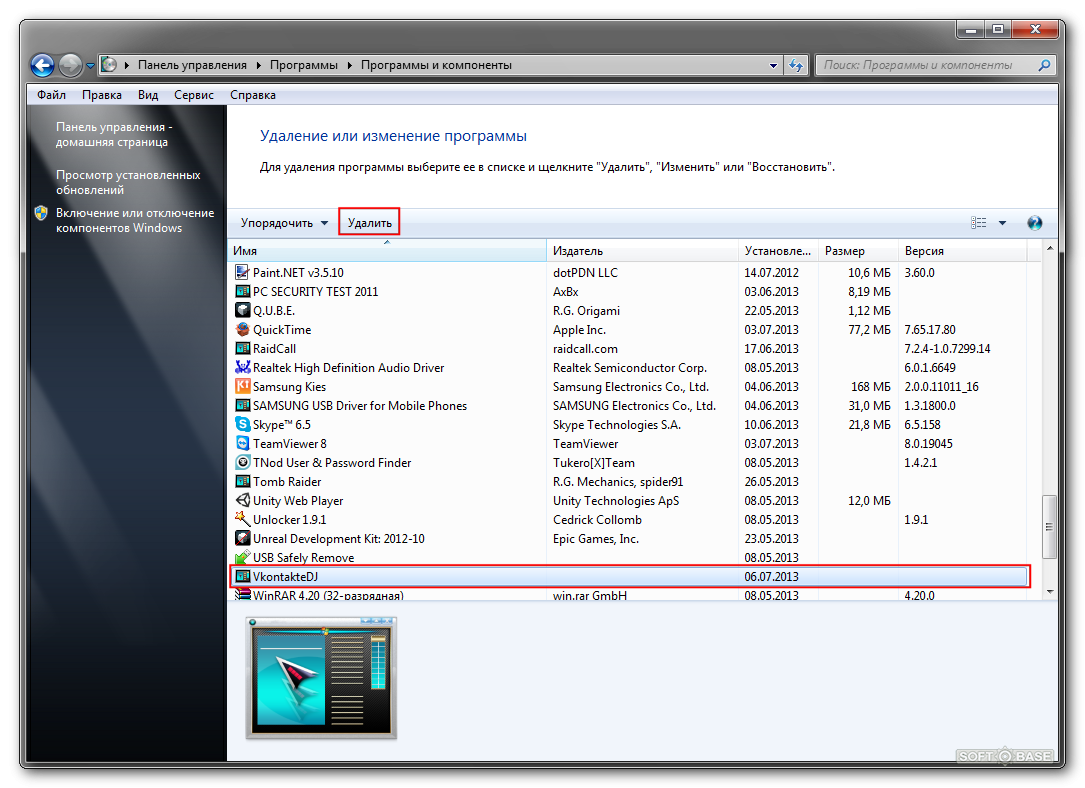Click the Cedrick Collomb publisher cell

click(x=597, y=520)
